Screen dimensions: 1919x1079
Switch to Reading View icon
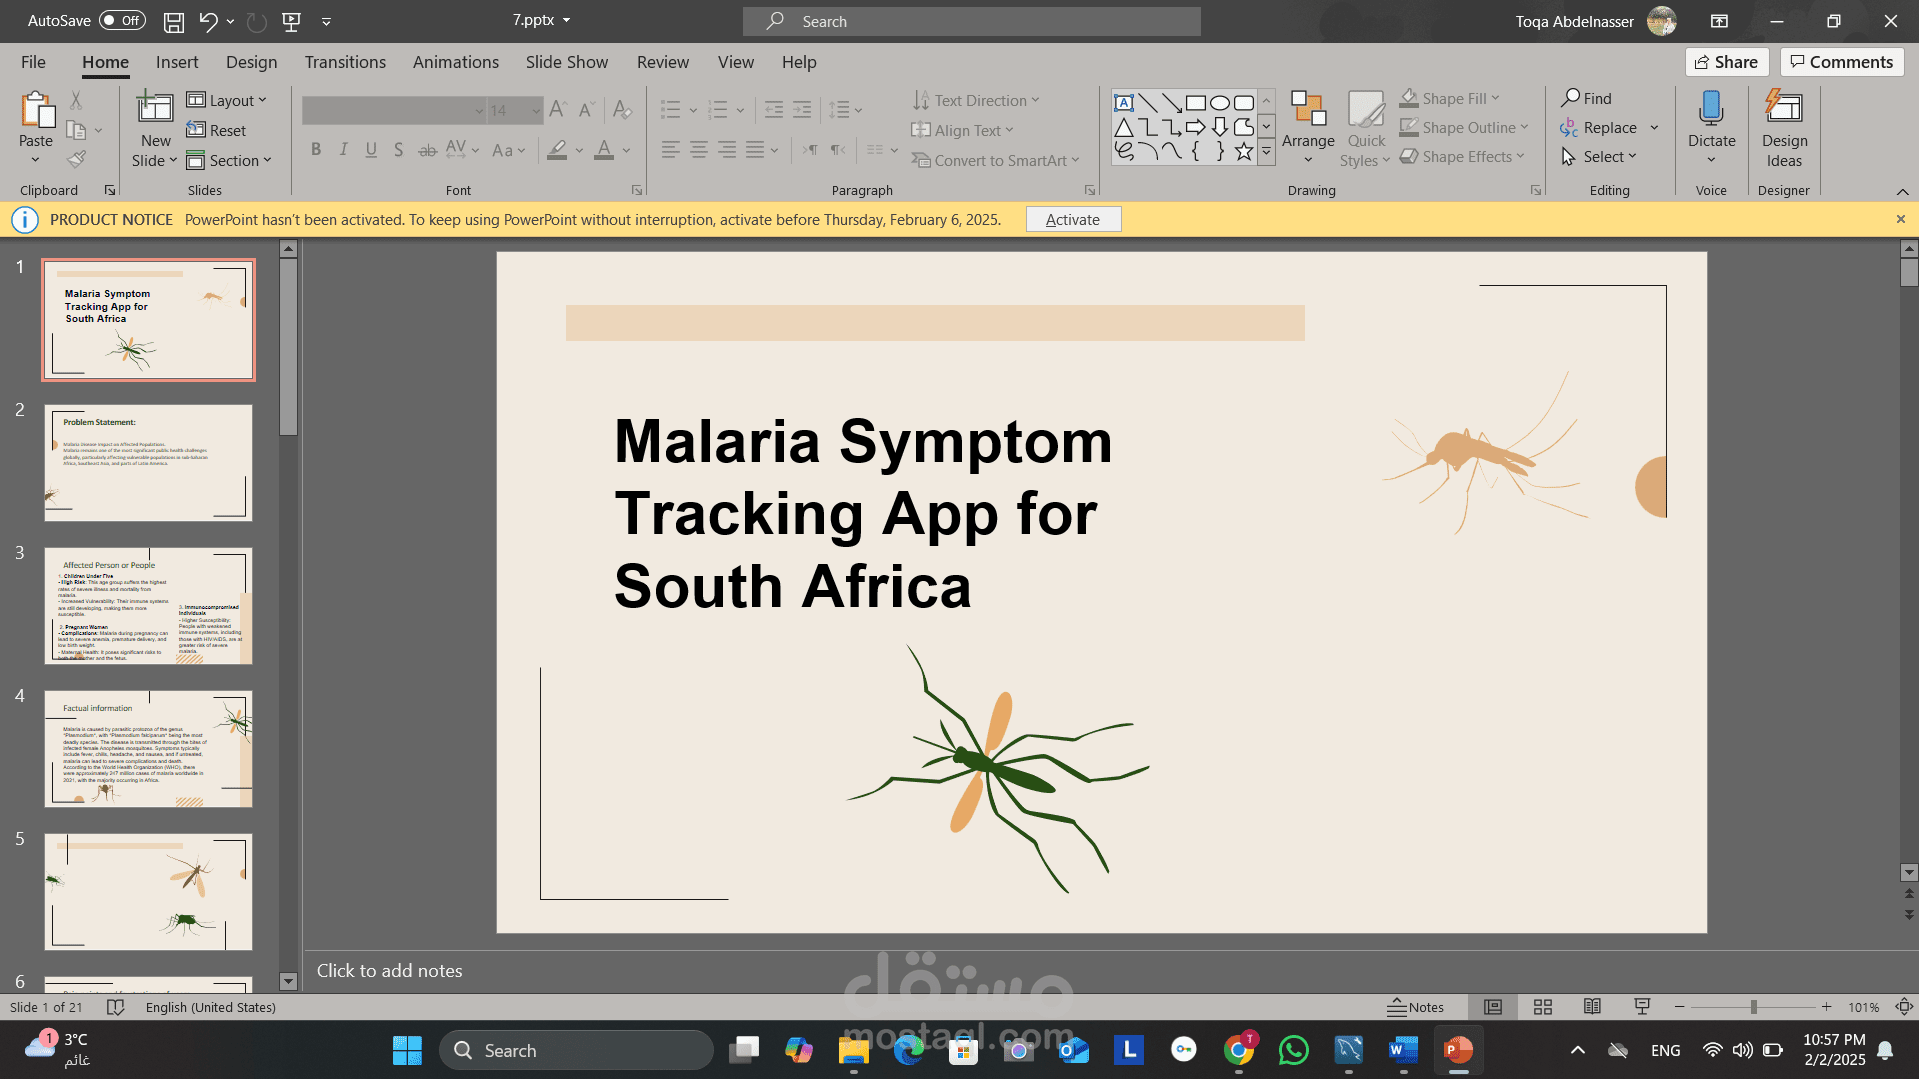(1592, 1007)
